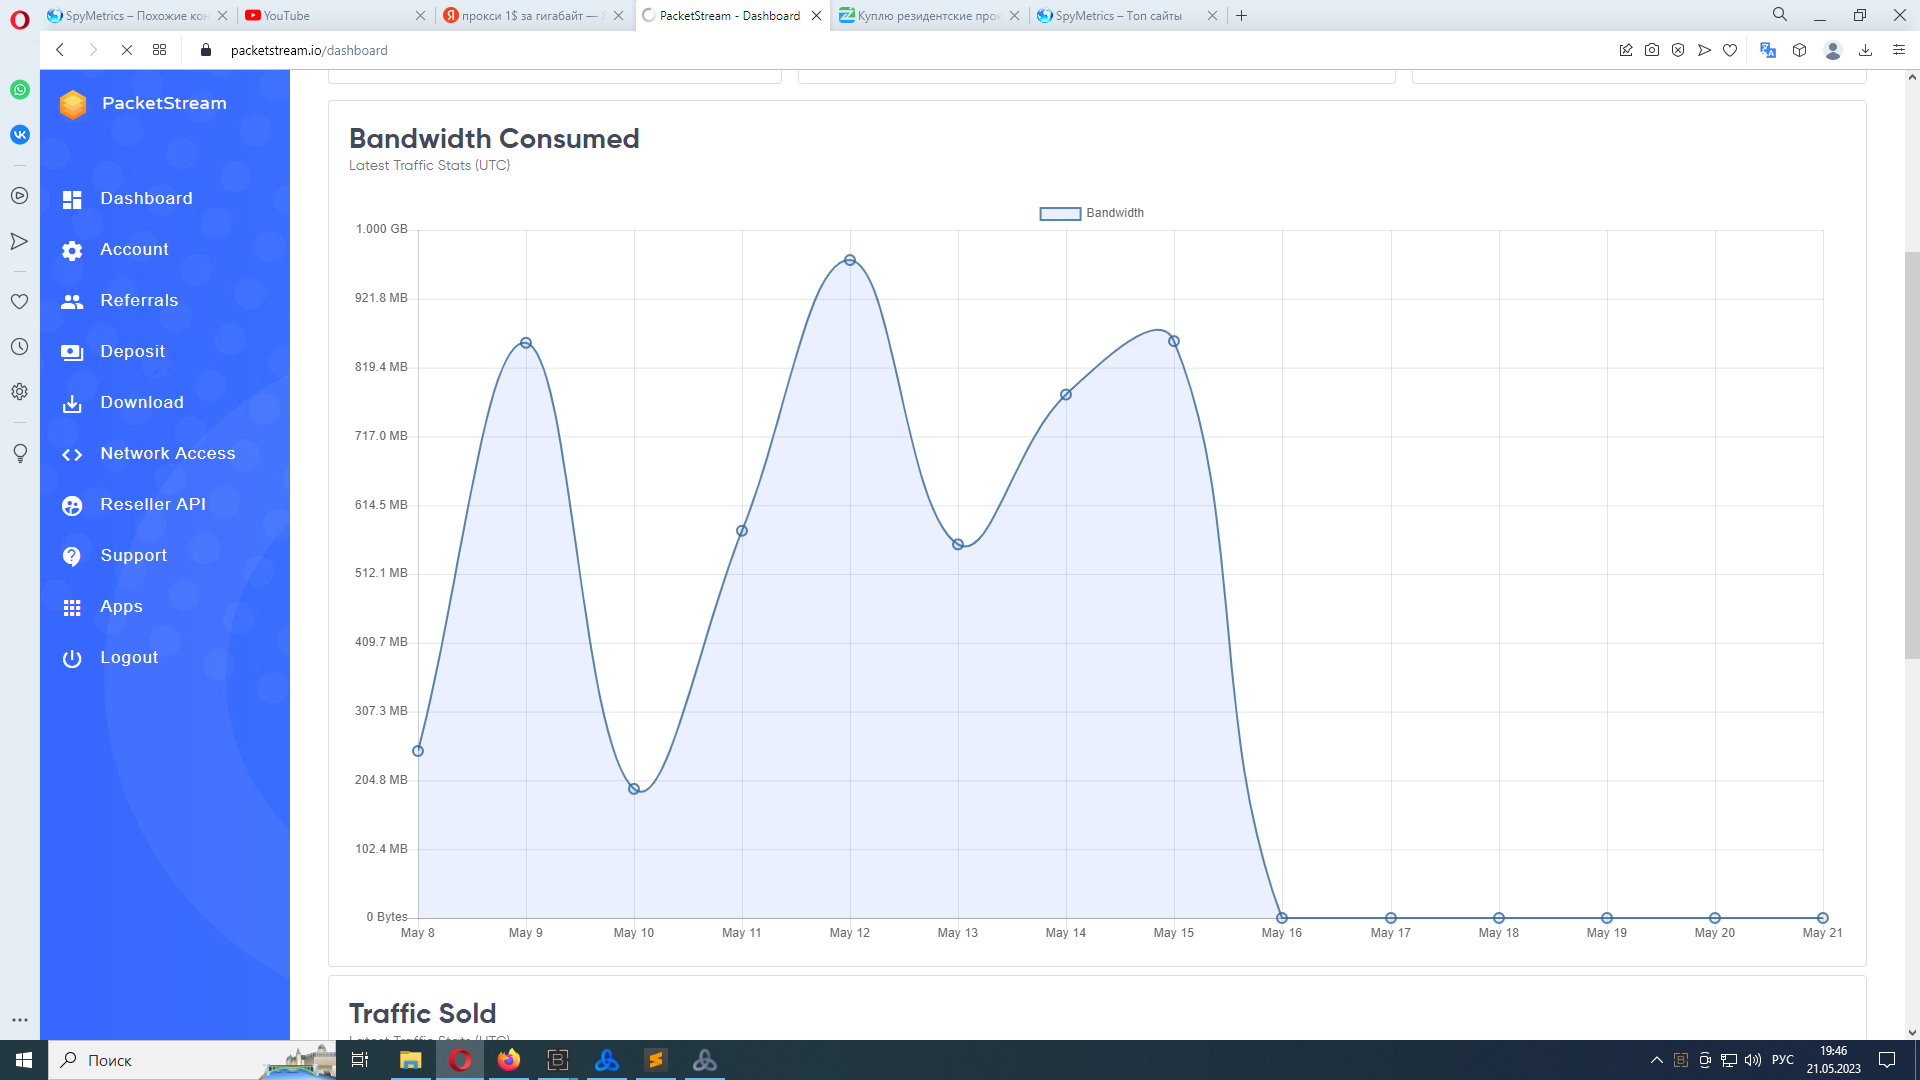
Task: Click the page vertical scrollbar thumb
Action: click(x=1911, y=455)
